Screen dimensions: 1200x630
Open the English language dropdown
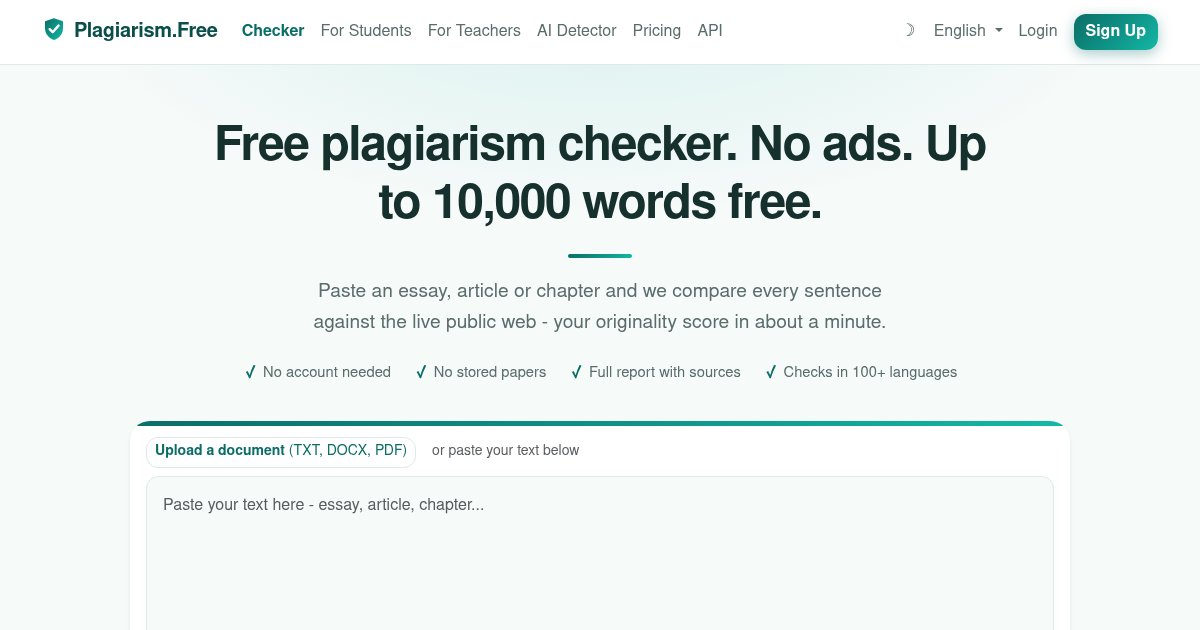[968, 30]
